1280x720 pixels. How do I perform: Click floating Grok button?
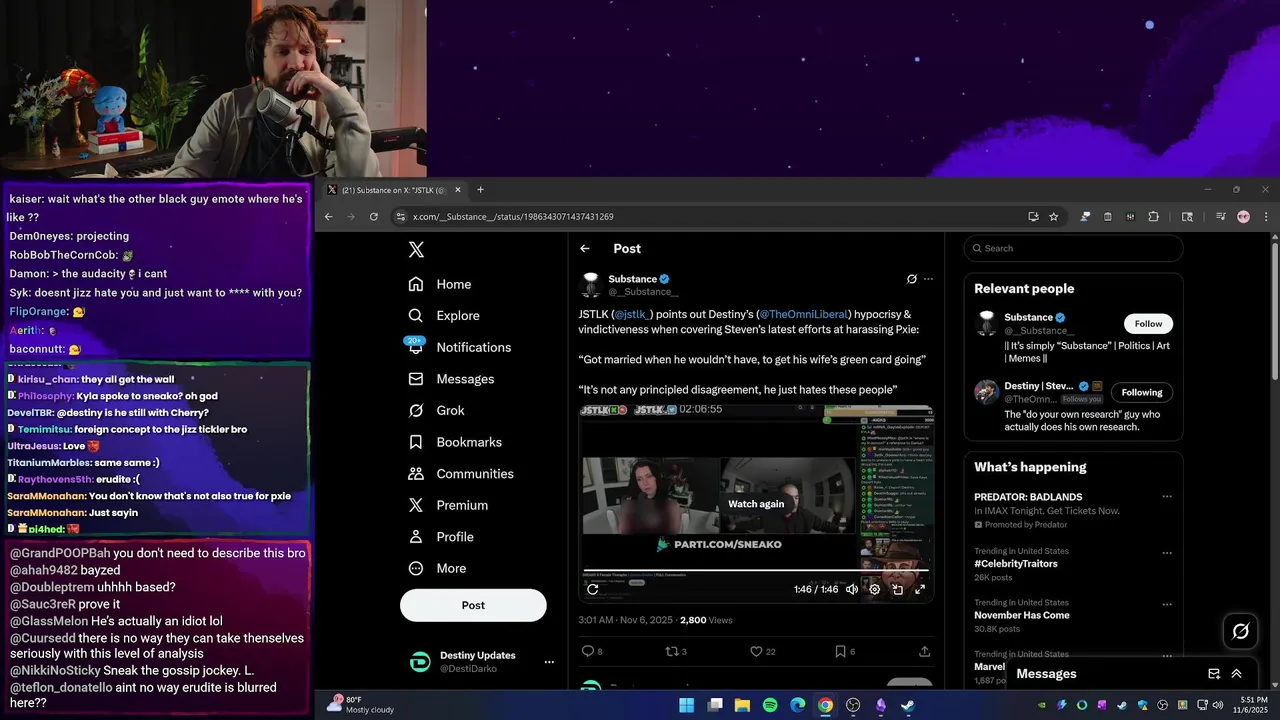[1241, 631]
